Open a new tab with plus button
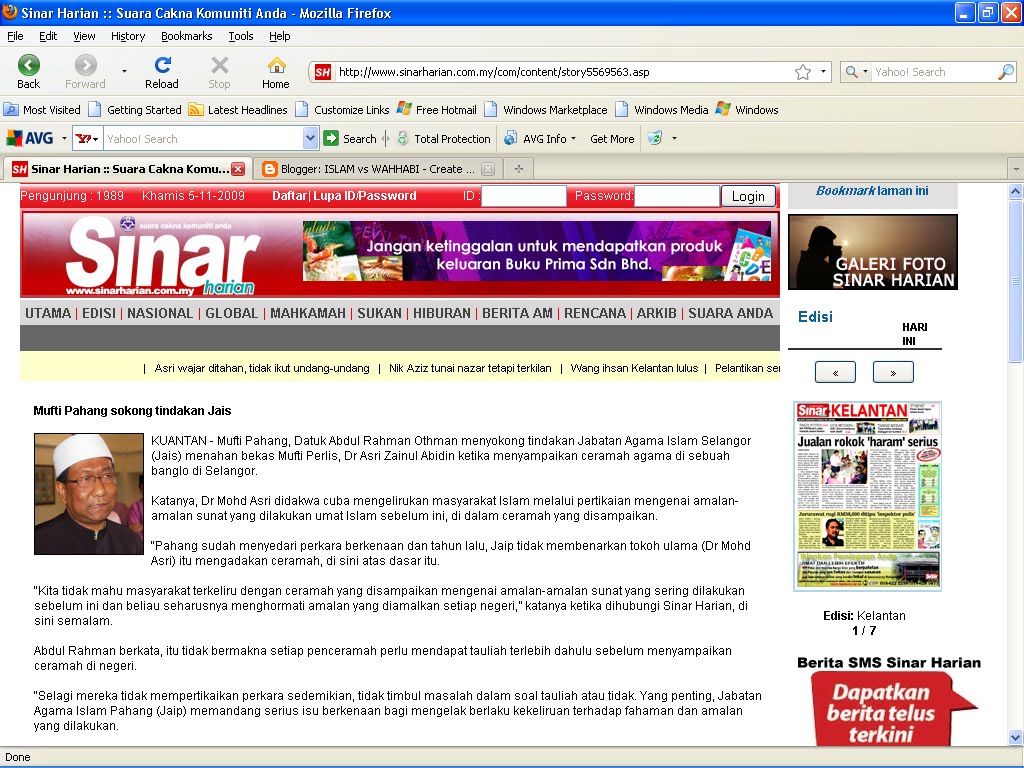The height and width of the screenshot is (768, 1024). tap(519, 169)
